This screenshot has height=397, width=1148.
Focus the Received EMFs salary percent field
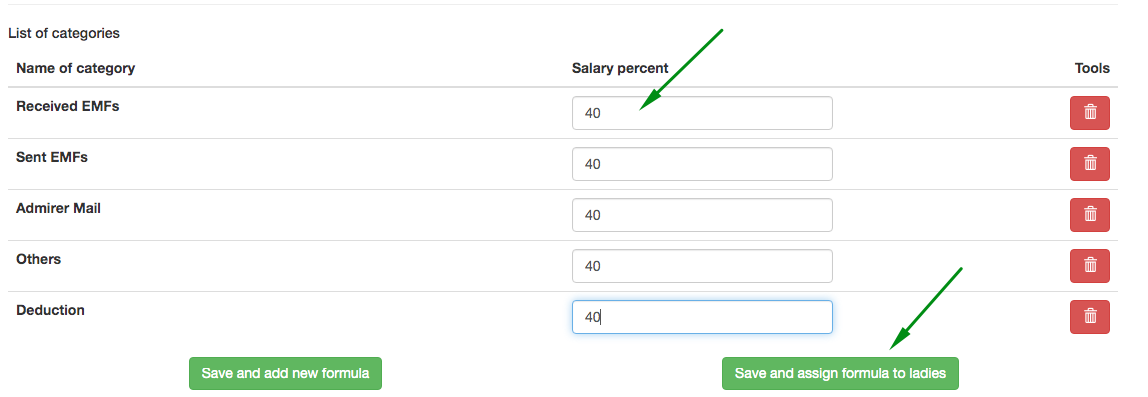pyautogui.click(x=702, y=114)
